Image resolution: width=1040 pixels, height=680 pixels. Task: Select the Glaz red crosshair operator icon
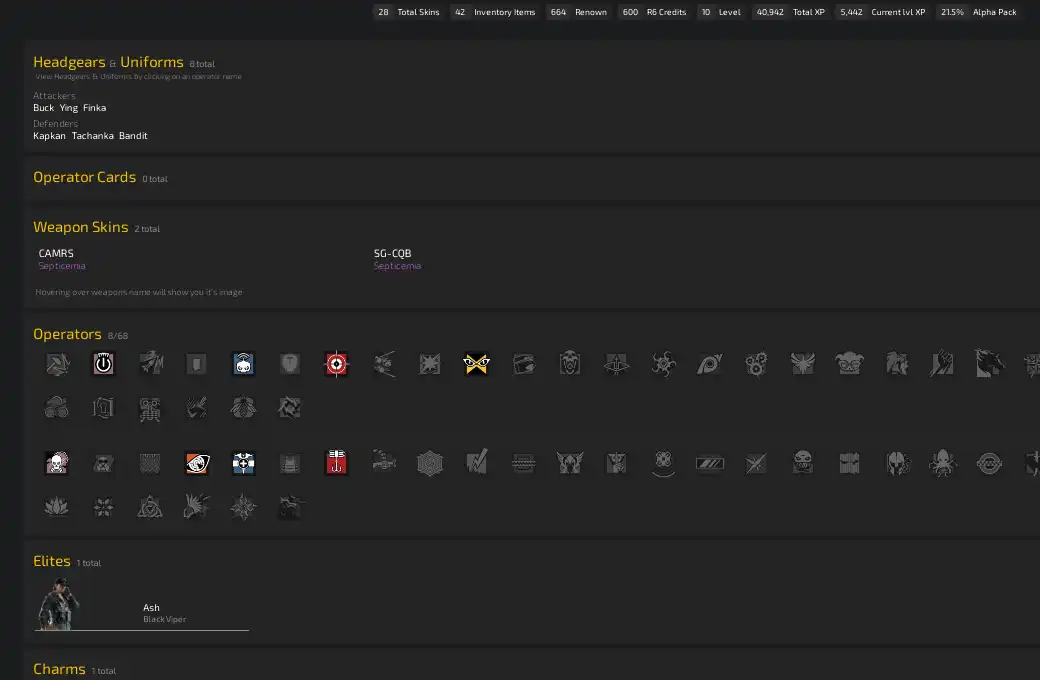[336, 364]
